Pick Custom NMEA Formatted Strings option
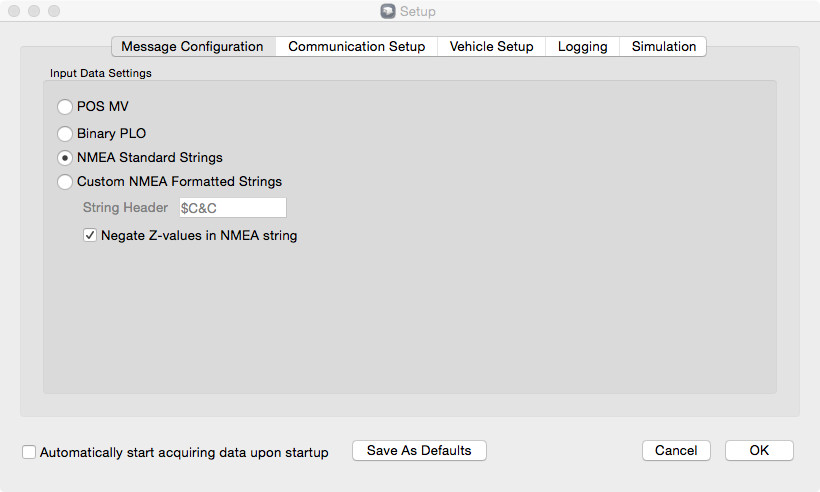Image resolution: width=820 pixels, height=492 pixels. [x=66, y=182]
